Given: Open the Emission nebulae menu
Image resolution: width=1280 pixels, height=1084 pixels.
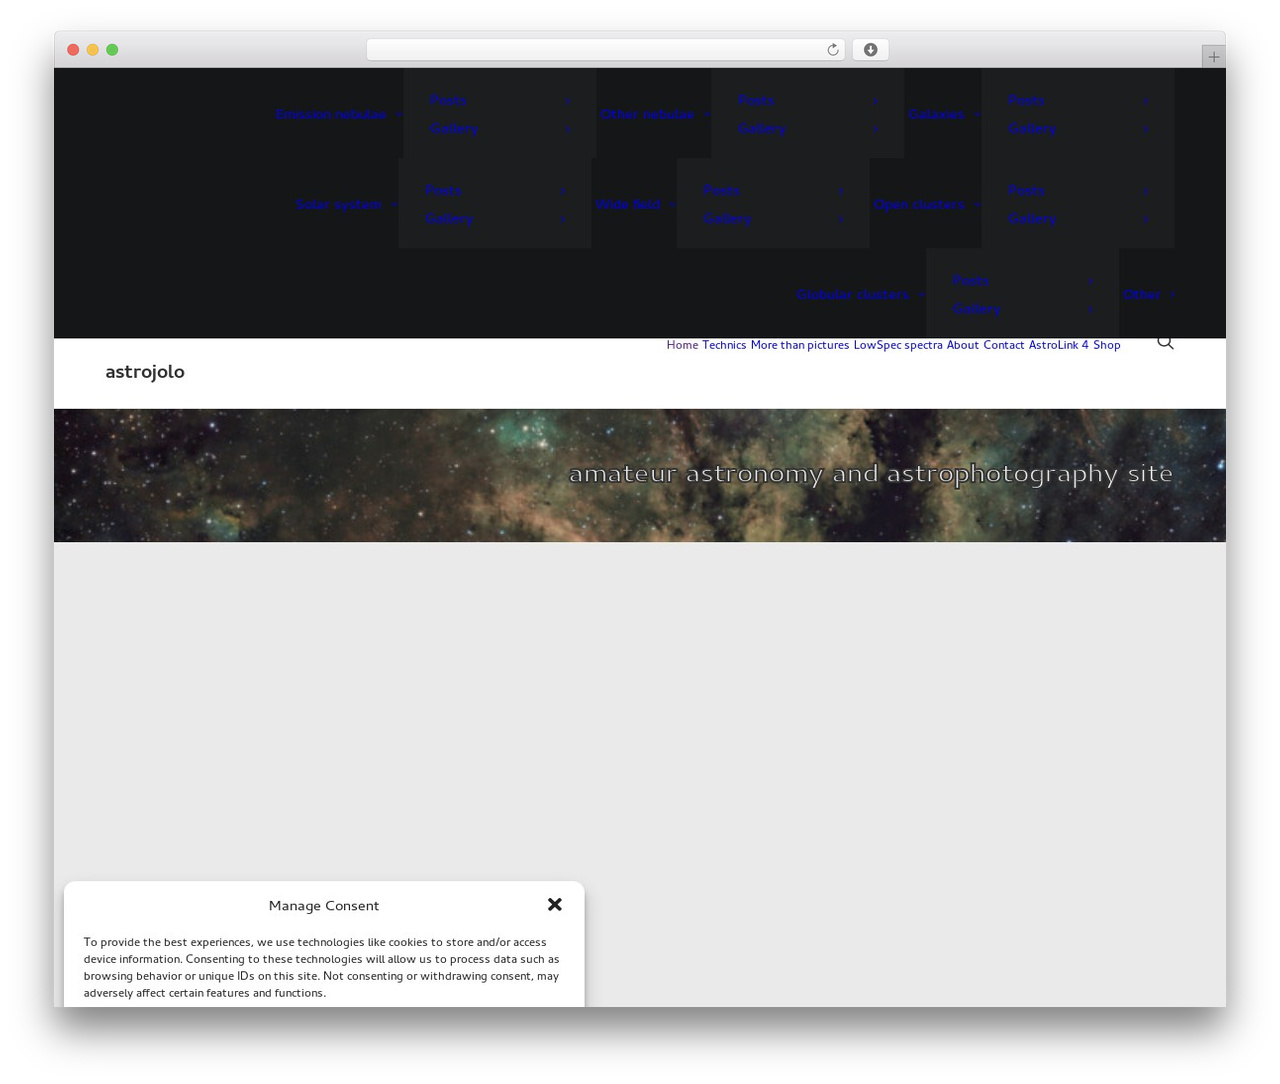Looking at the screenshot, I should coord(331,114).
